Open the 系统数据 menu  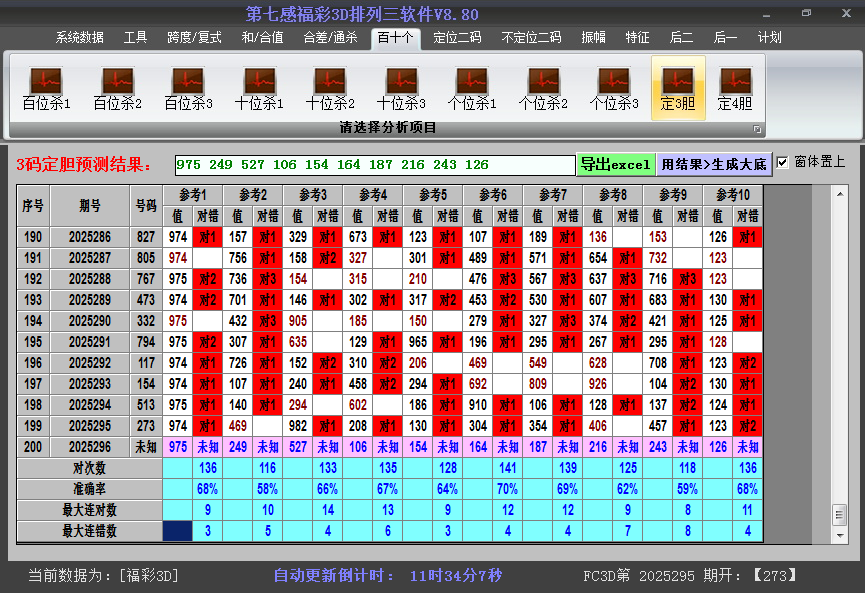click(80, 37)
